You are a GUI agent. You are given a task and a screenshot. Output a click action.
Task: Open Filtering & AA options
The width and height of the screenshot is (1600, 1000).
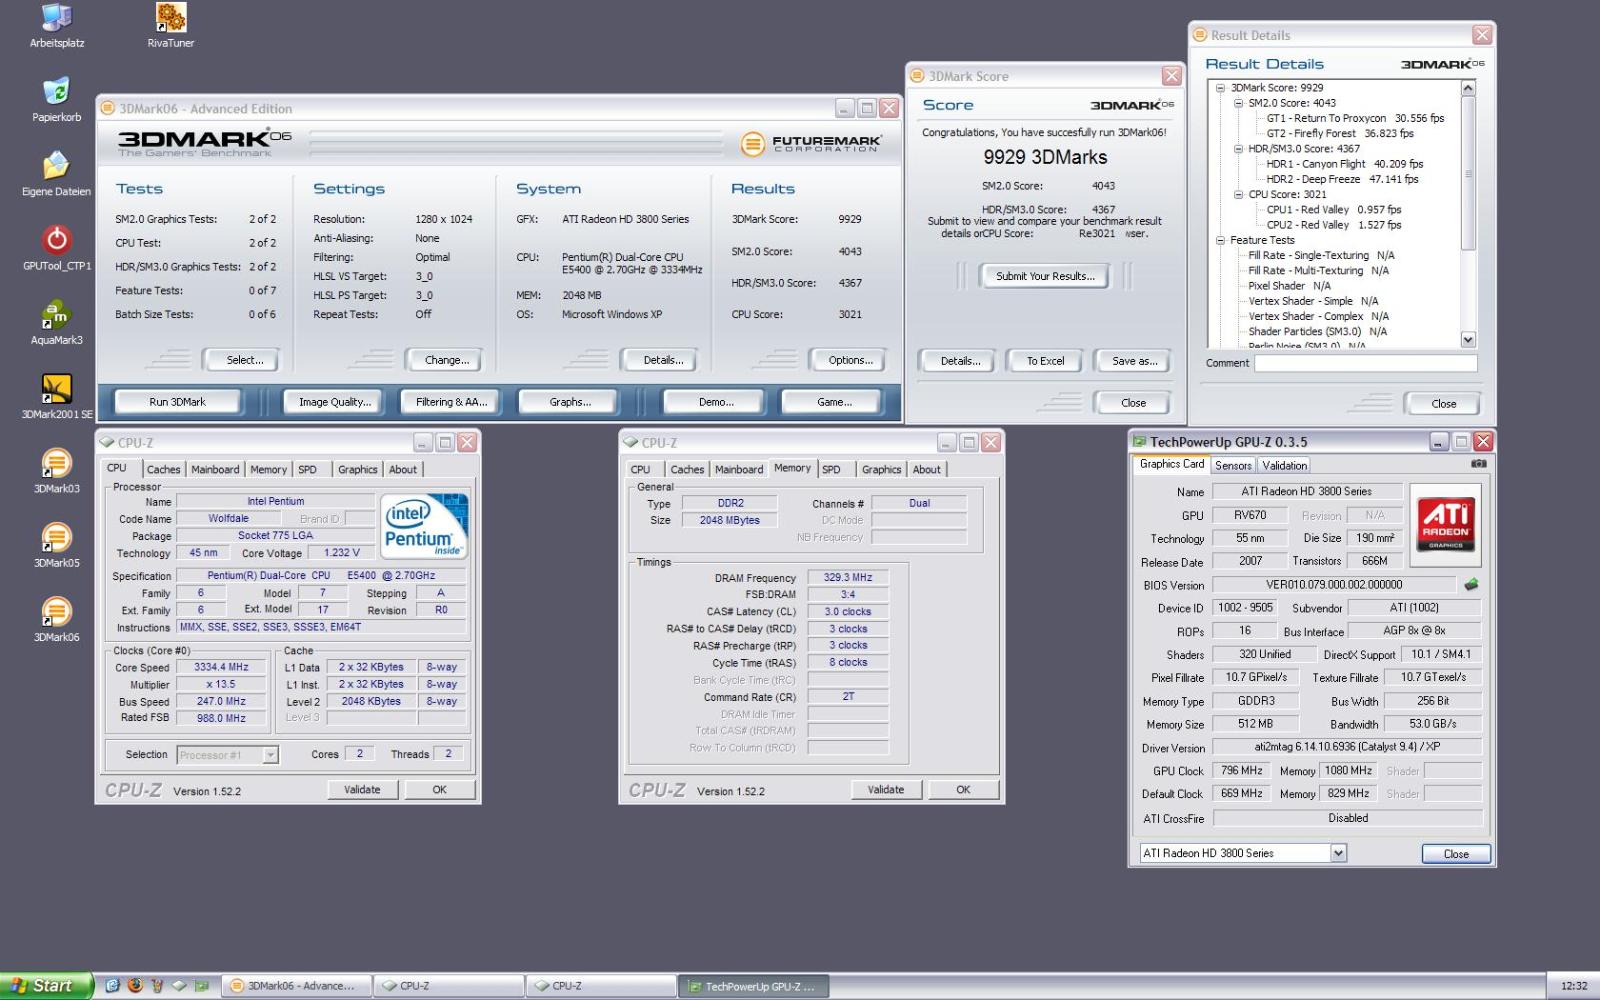coord(451,402)
